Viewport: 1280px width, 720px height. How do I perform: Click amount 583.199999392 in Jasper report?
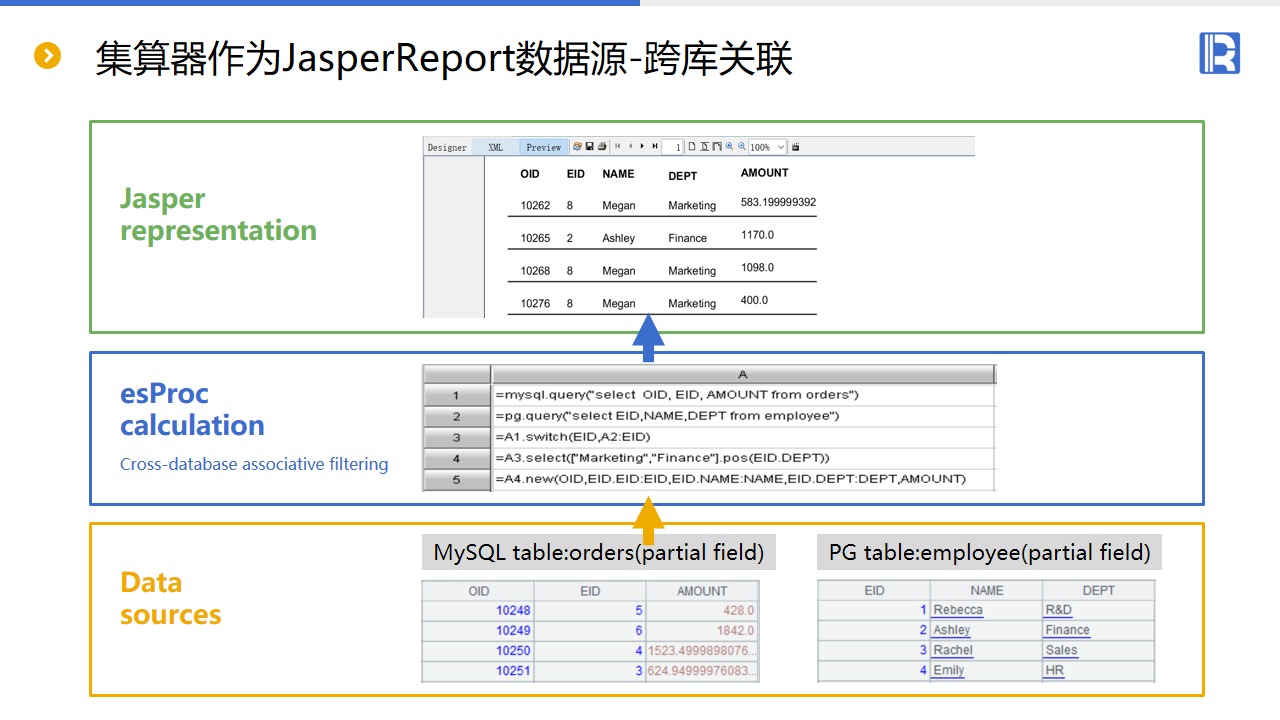[x=778, y=202]
